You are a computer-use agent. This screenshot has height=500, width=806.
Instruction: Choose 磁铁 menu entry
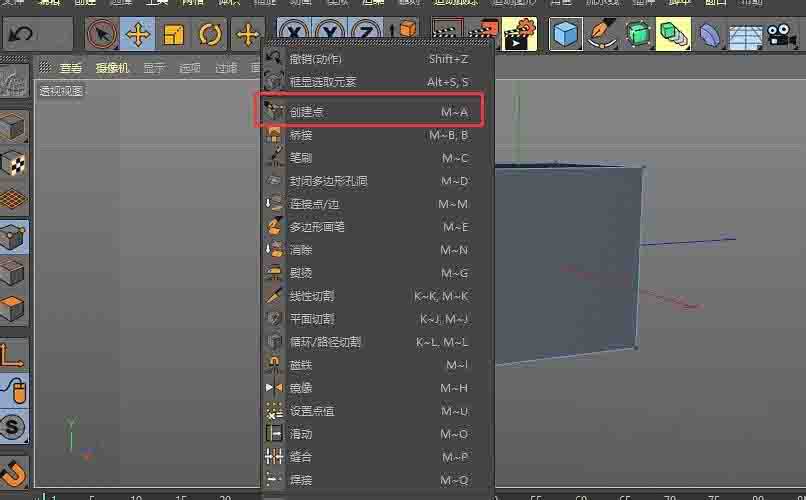pyautogui.click(x=378, y=365)
